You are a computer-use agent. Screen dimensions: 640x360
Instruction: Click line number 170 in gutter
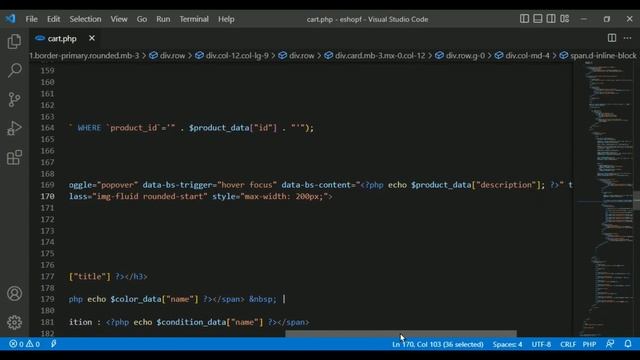click(47, 196)
